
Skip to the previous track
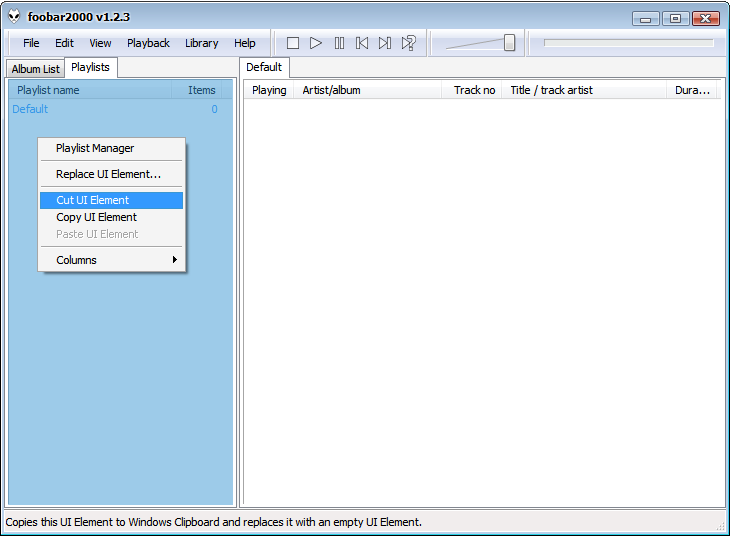362,43
